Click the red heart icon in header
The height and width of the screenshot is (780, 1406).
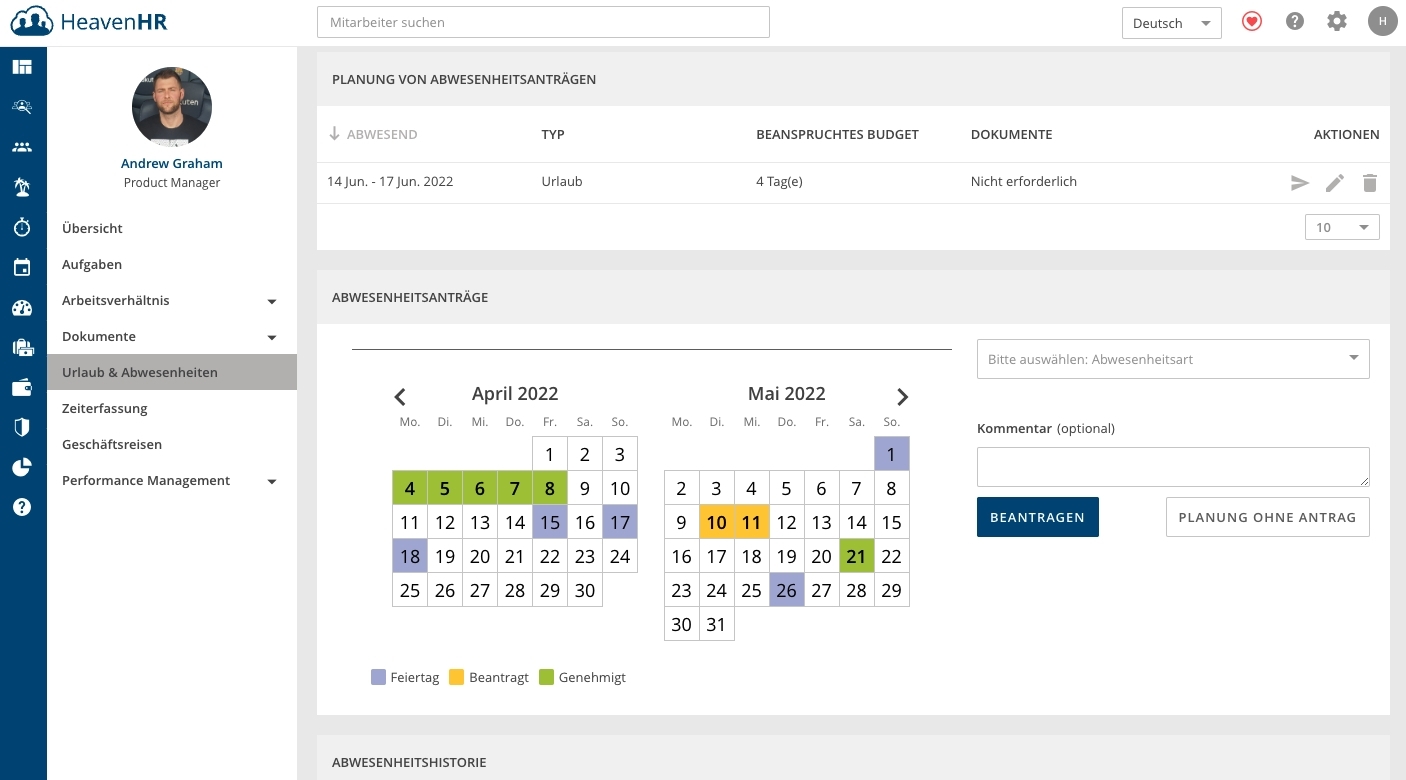[1252, 21]
